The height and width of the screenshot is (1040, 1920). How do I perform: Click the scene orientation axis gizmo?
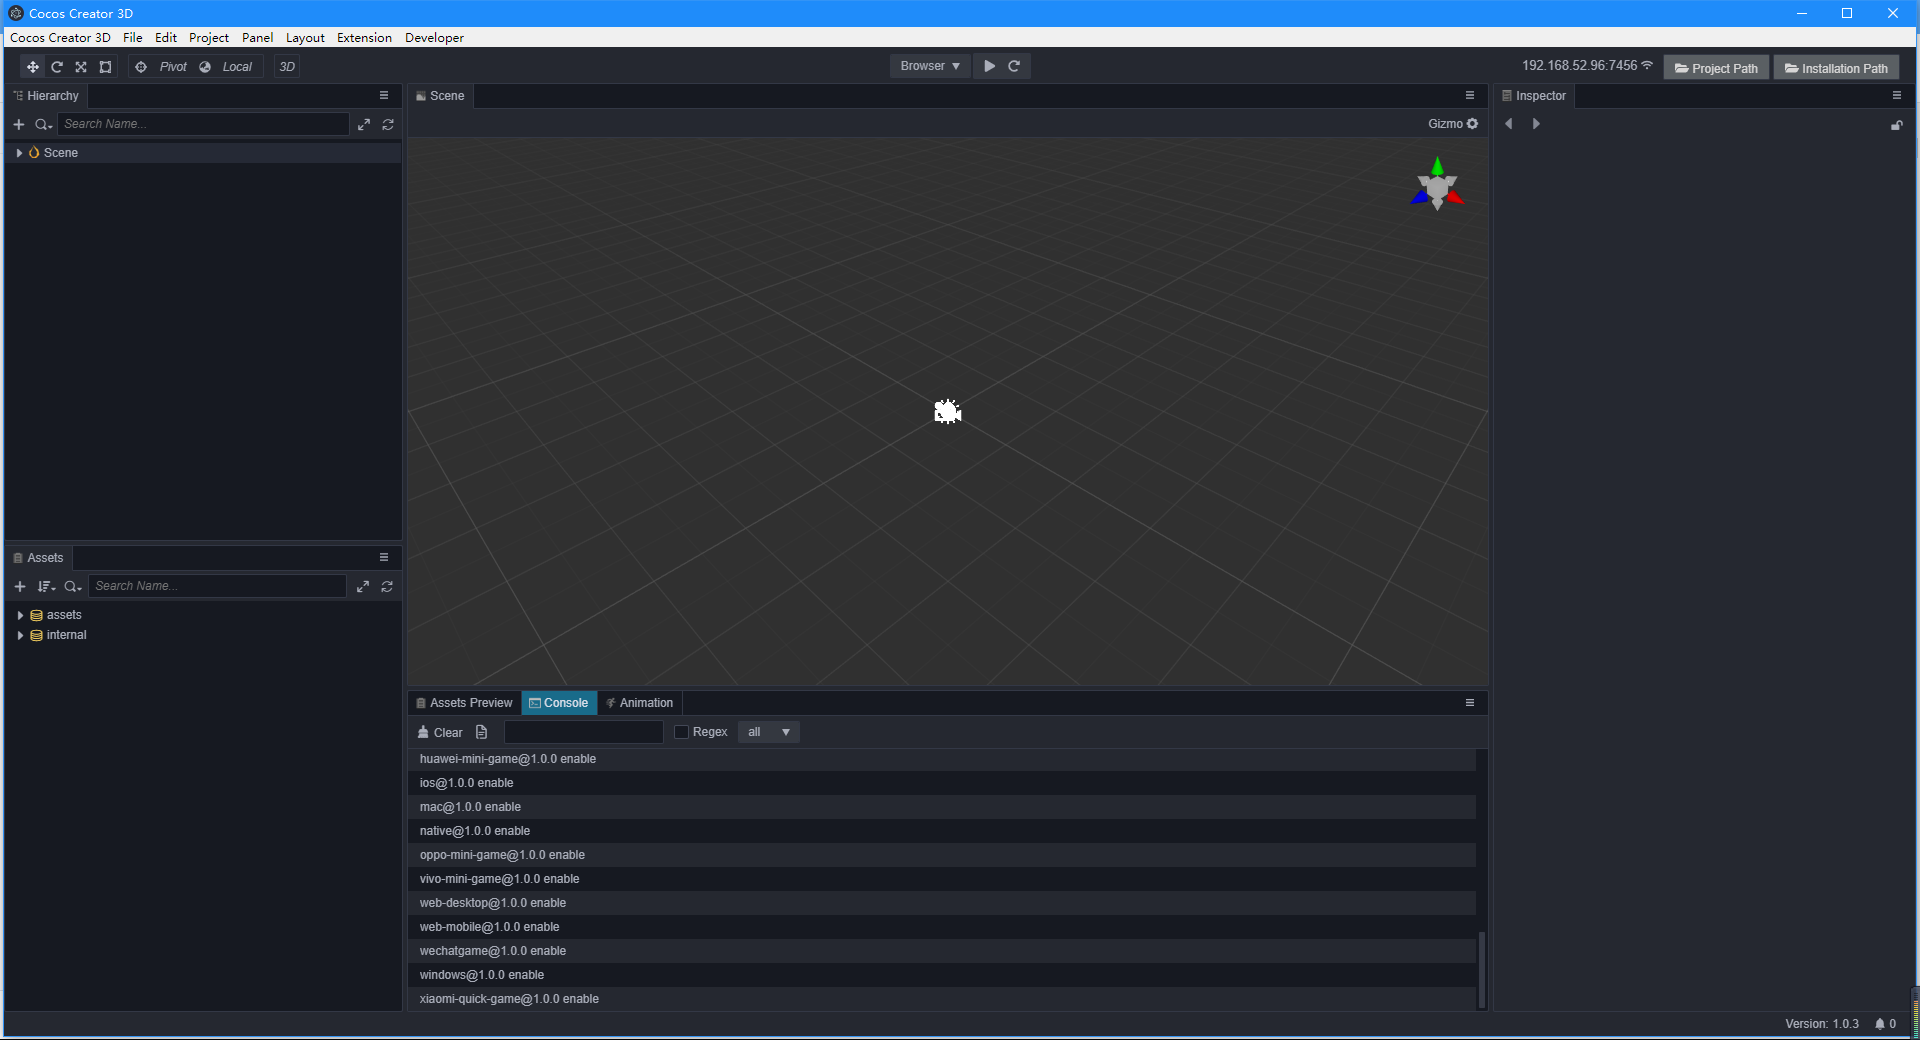(x=1437, y=185)
